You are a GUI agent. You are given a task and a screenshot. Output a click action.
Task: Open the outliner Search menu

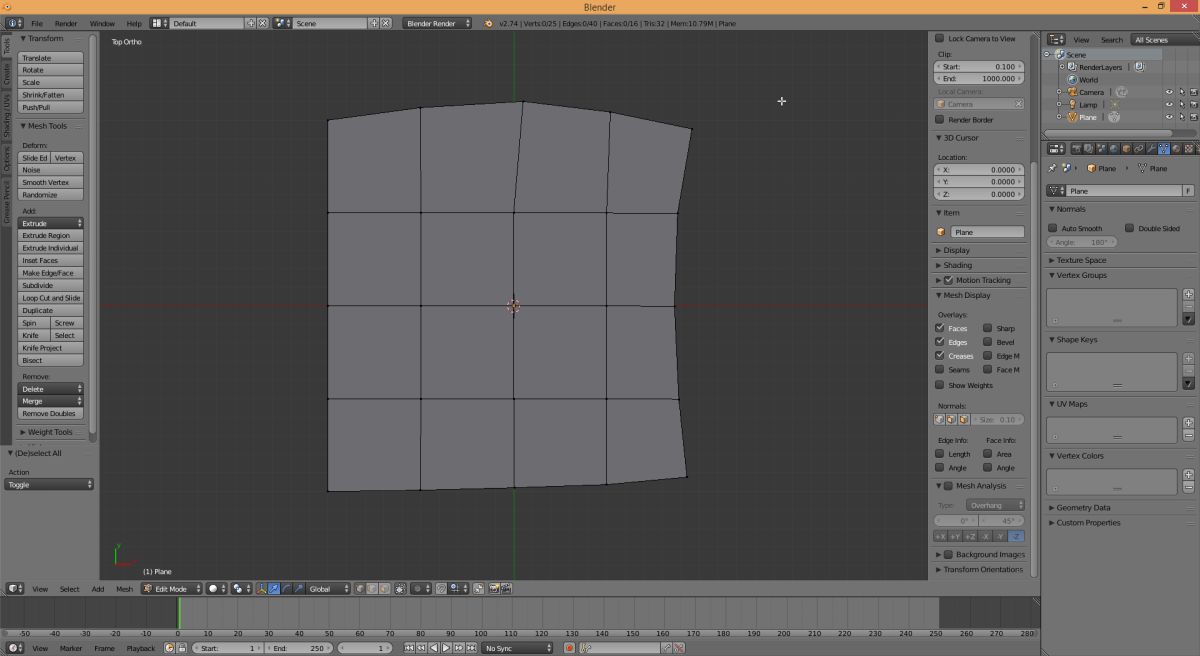tap(1112, 39)
